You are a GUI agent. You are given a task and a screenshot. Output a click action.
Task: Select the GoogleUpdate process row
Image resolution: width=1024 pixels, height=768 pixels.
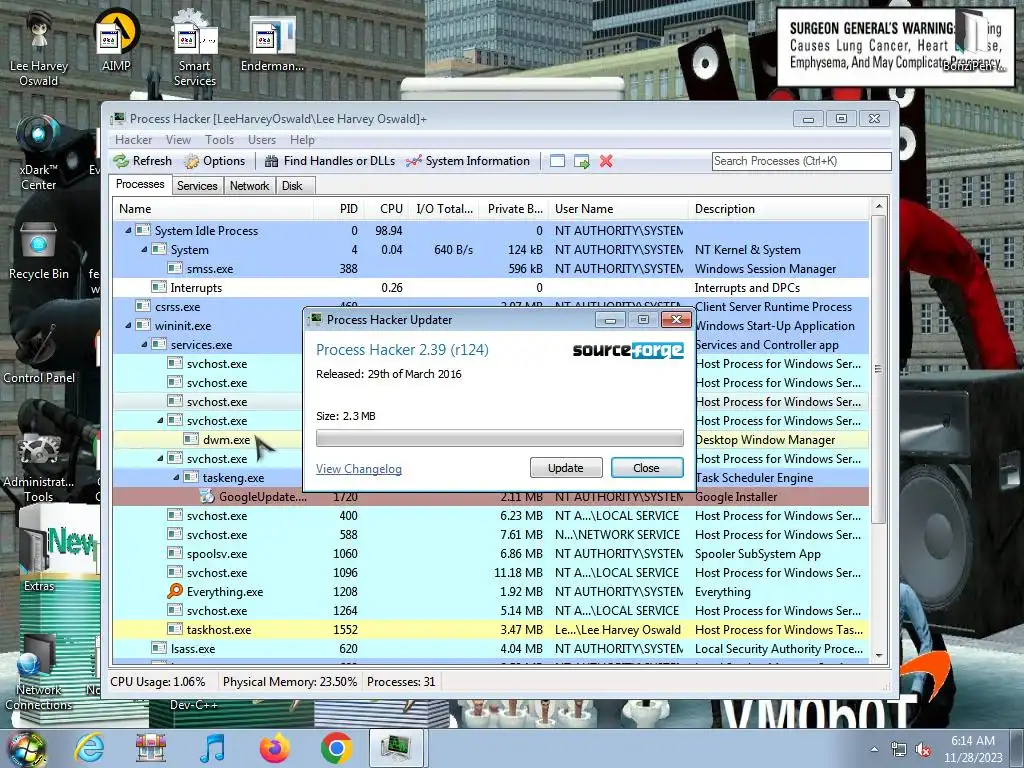click(491, 496)
